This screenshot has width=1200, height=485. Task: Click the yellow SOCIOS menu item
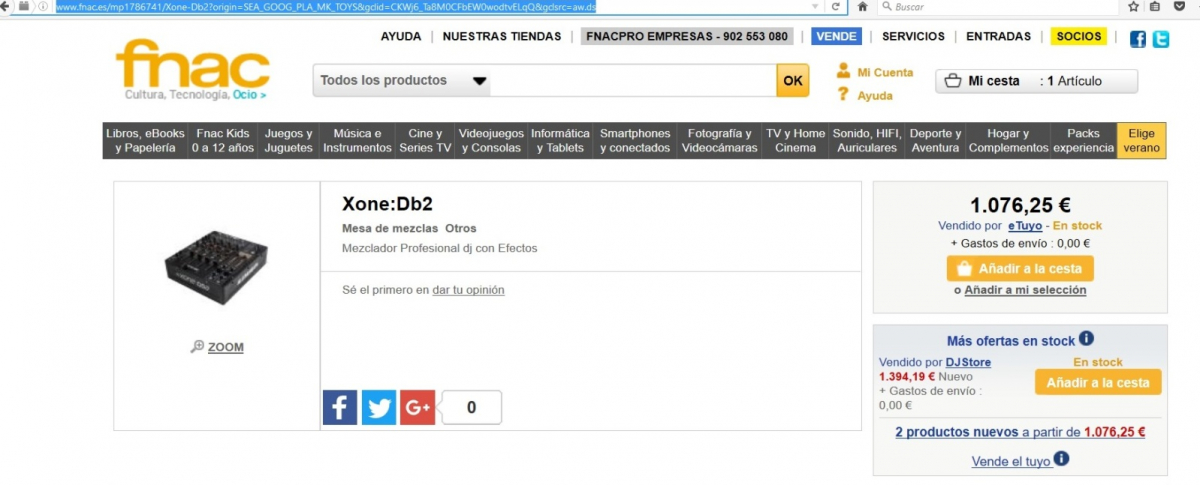click(x=1079, y=37)
